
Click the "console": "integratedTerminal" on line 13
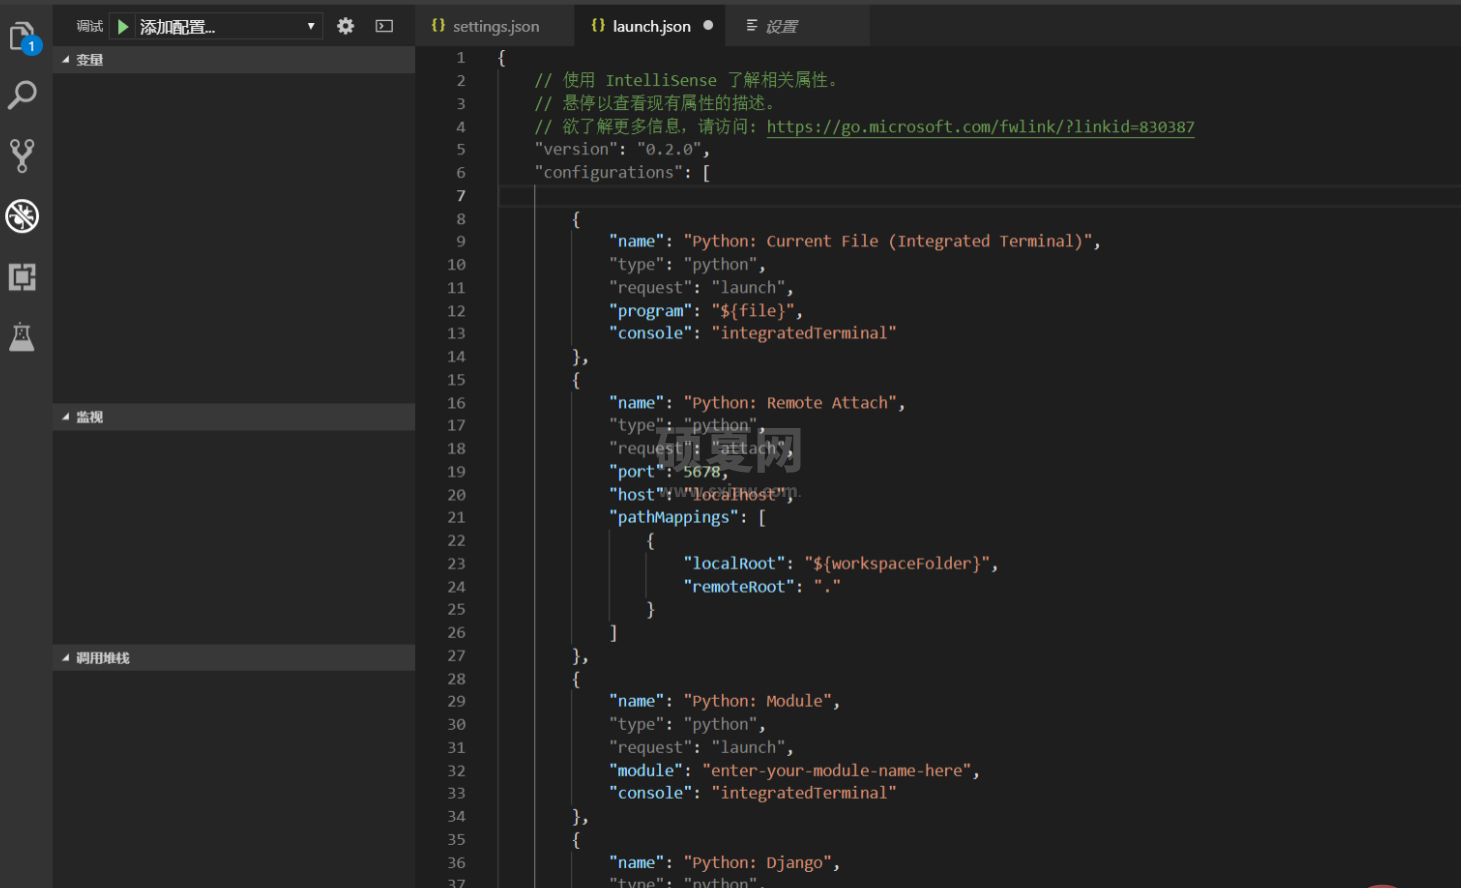(752, 334)
